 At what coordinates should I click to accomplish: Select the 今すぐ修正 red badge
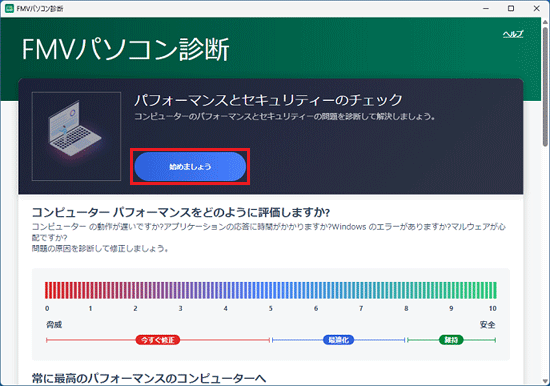pos(158,340)
